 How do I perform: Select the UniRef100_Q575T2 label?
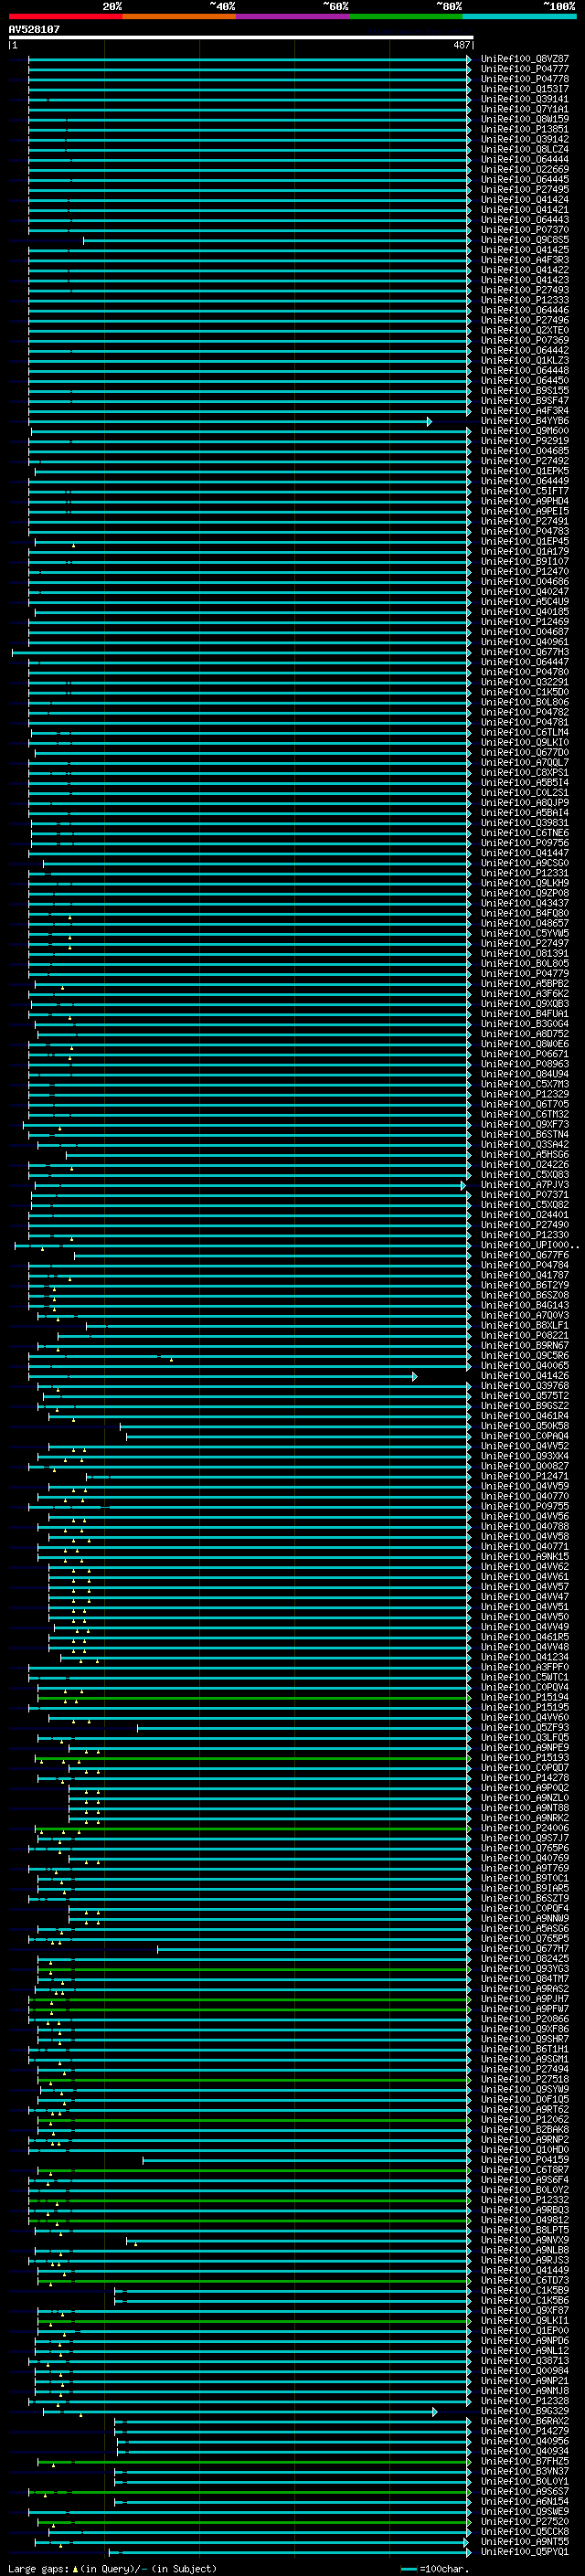point(524,1396)
